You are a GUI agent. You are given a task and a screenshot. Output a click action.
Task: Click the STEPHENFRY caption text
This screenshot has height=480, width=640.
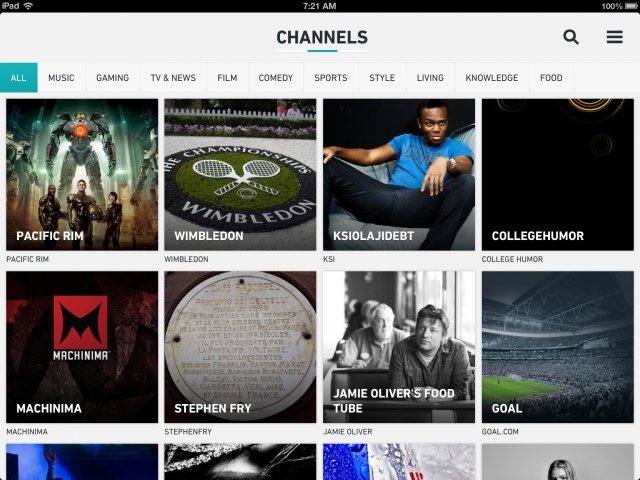point(188,431)
